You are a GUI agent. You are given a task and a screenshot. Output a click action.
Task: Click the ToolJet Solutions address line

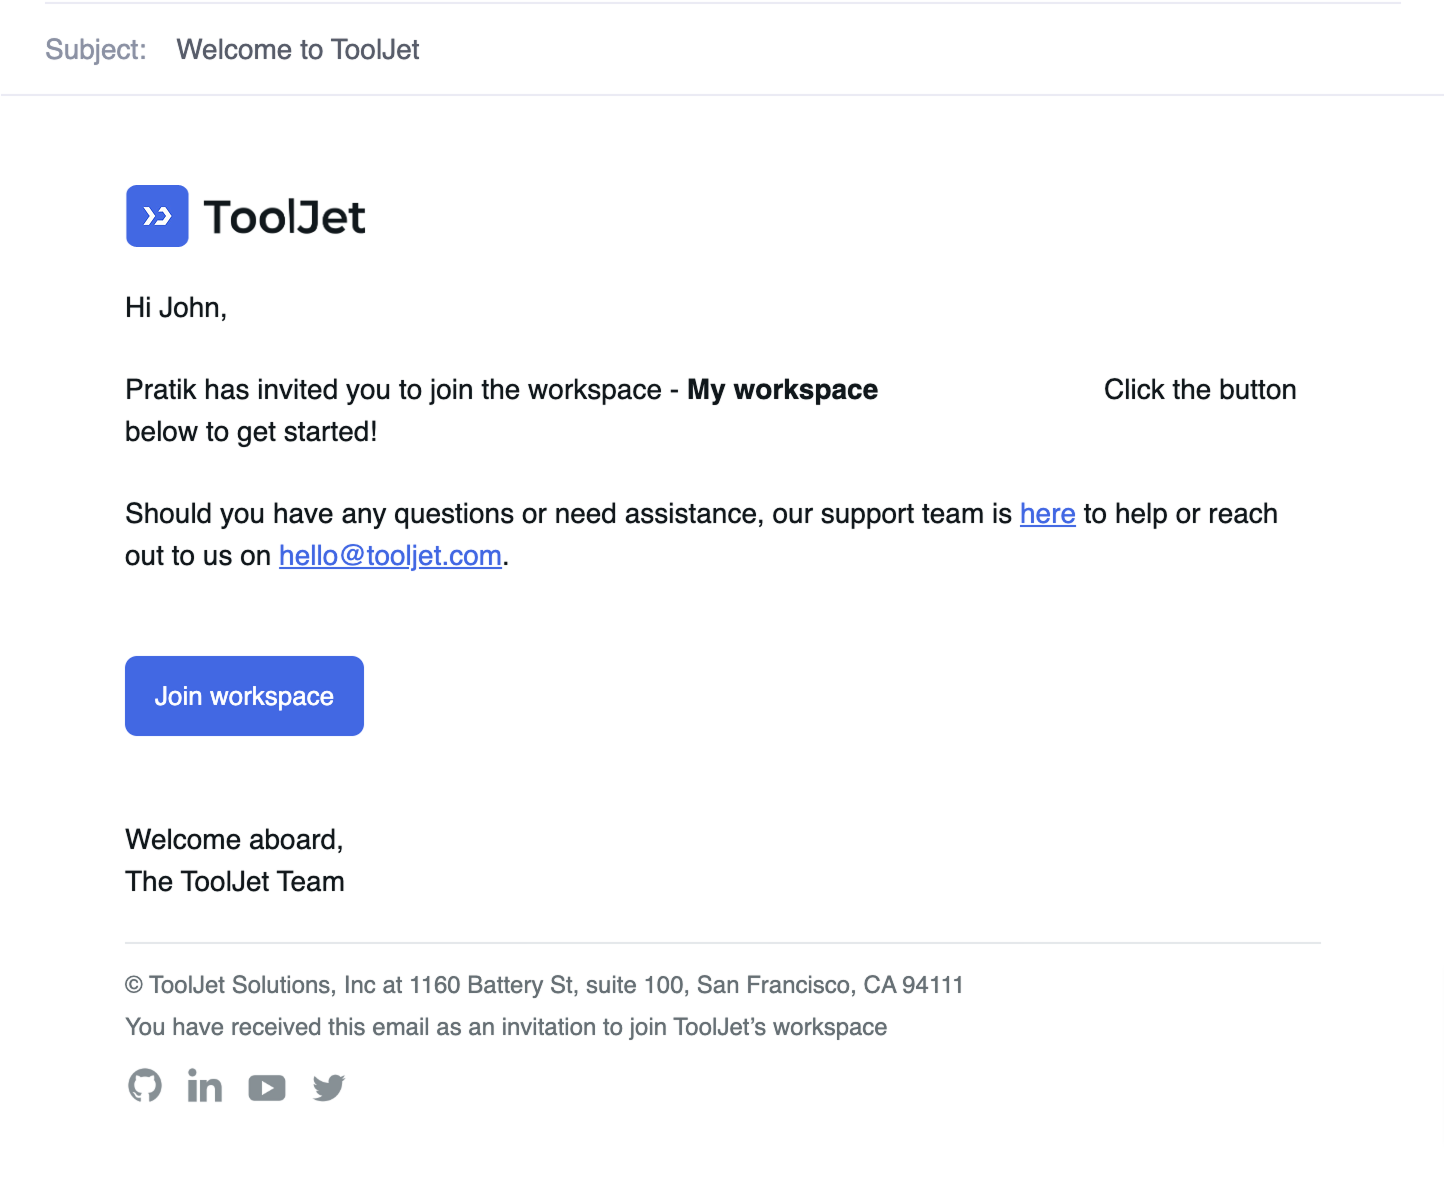click(x=544, y=985)
